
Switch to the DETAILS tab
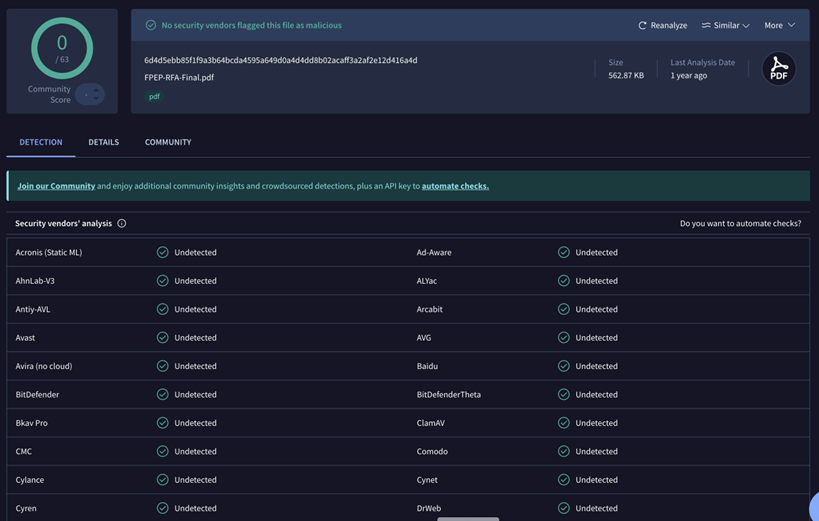pyautogui.click(x=103, y=142)
